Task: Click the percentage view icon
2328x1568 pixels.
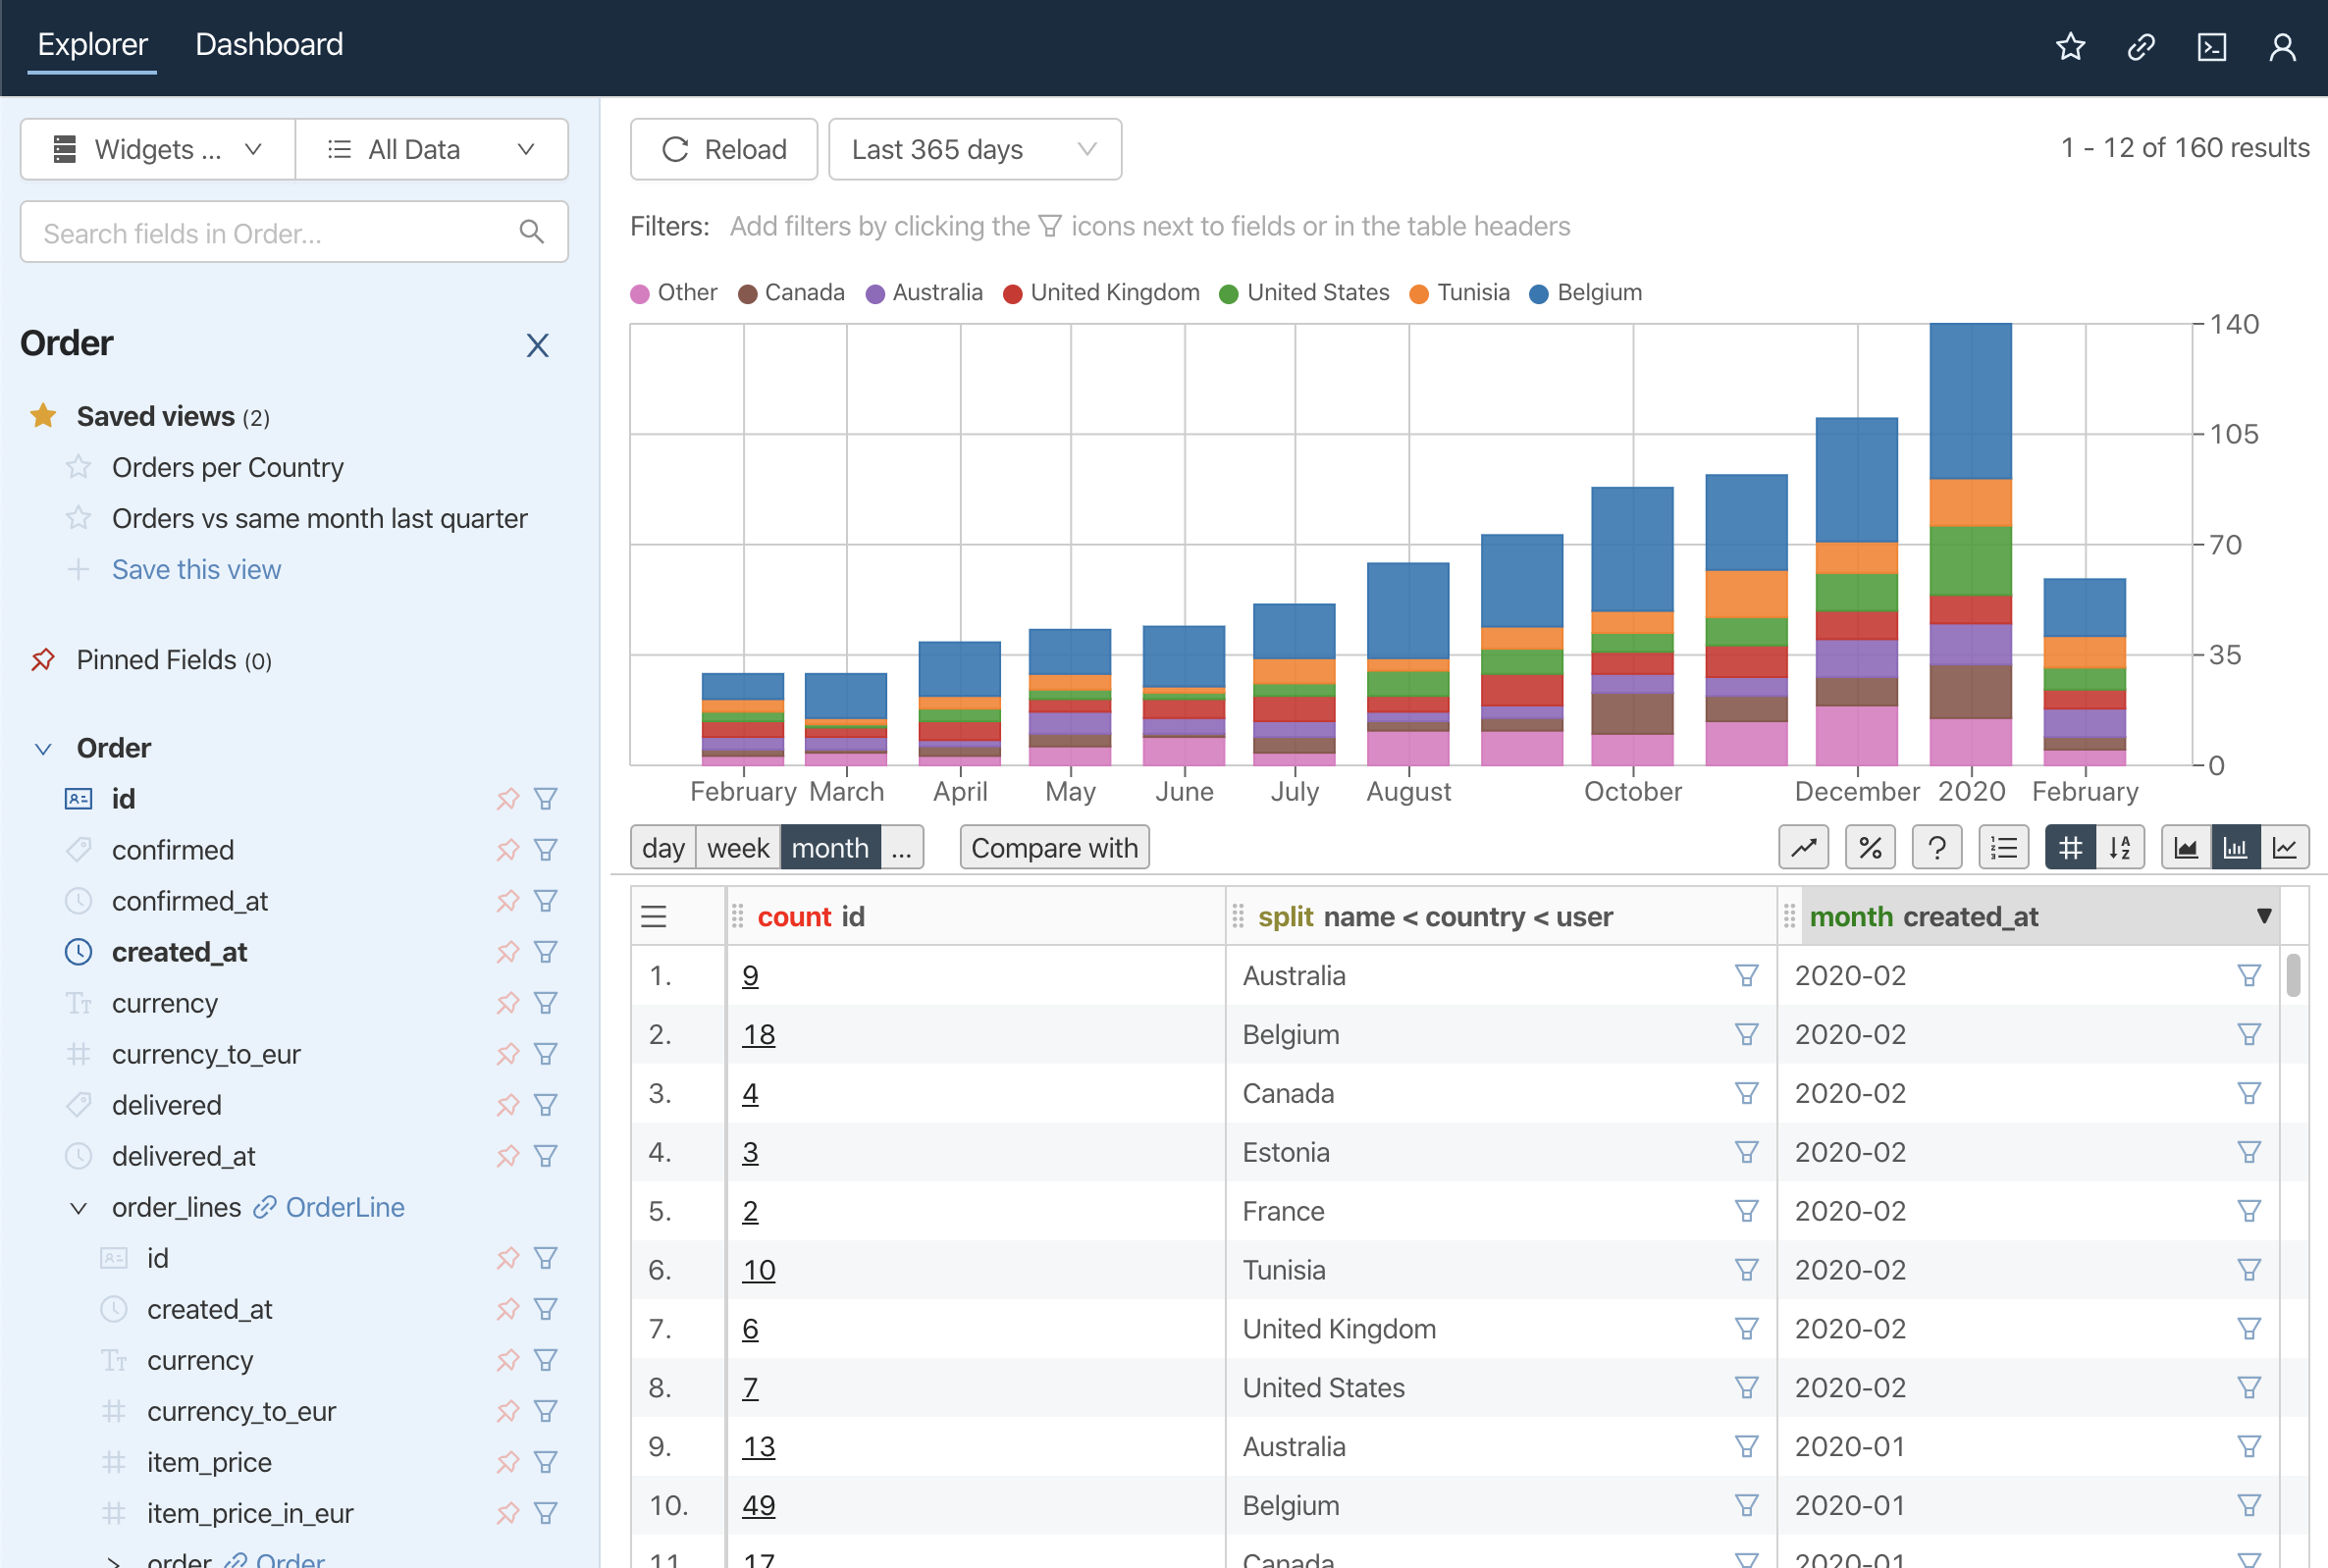Action: point(1868,847)
